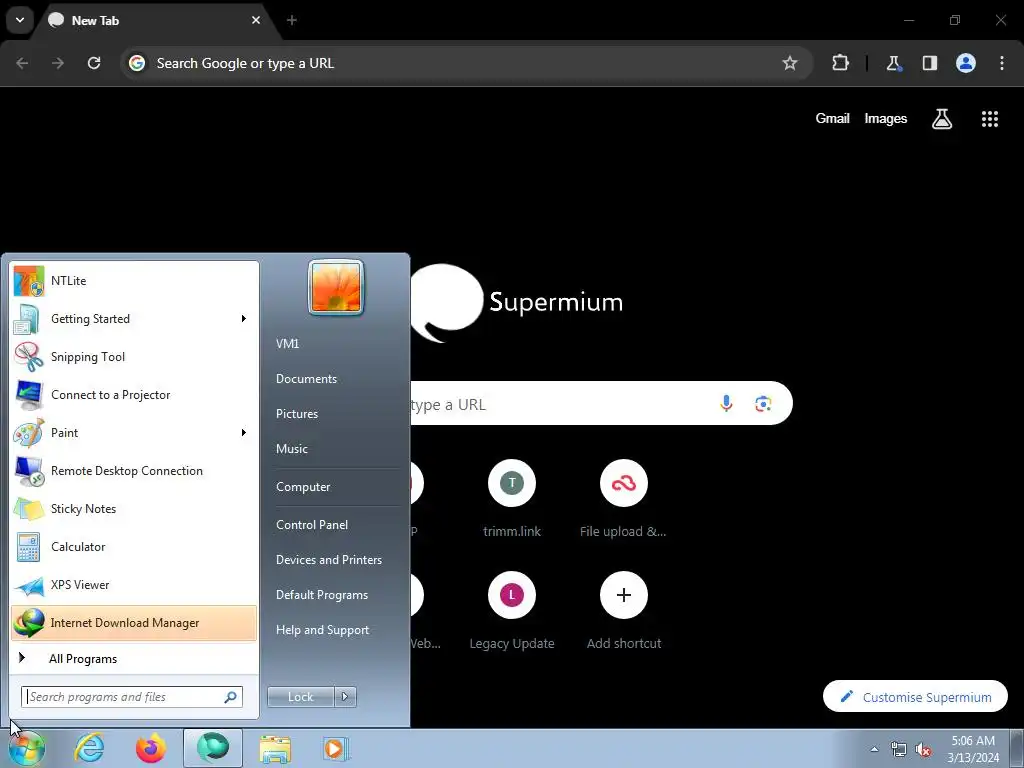1024x768 pixels.
Task: Expand the Getting Started submenu arrow
Action: pyautogui.click(x=244, y=319)
